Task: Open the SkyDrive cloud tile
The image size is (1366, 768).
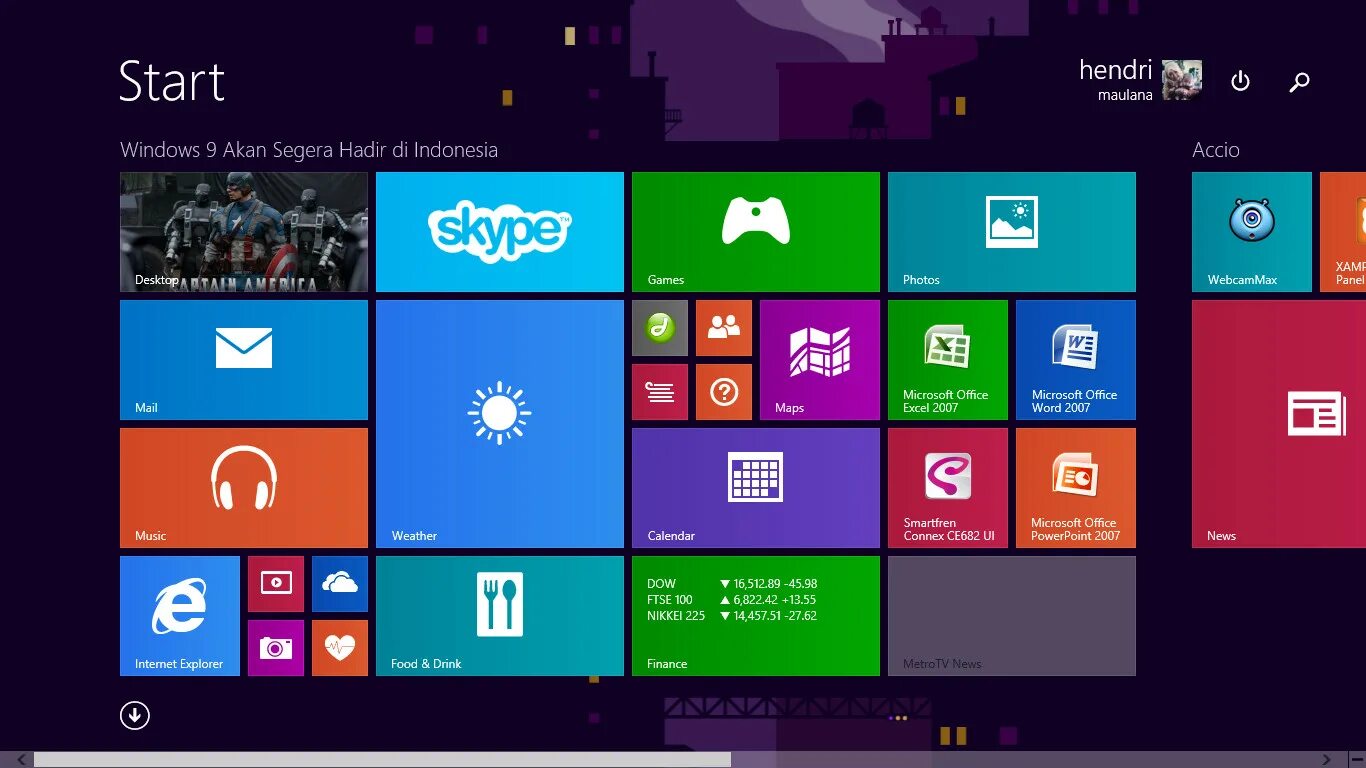Action: click(339, 584)
